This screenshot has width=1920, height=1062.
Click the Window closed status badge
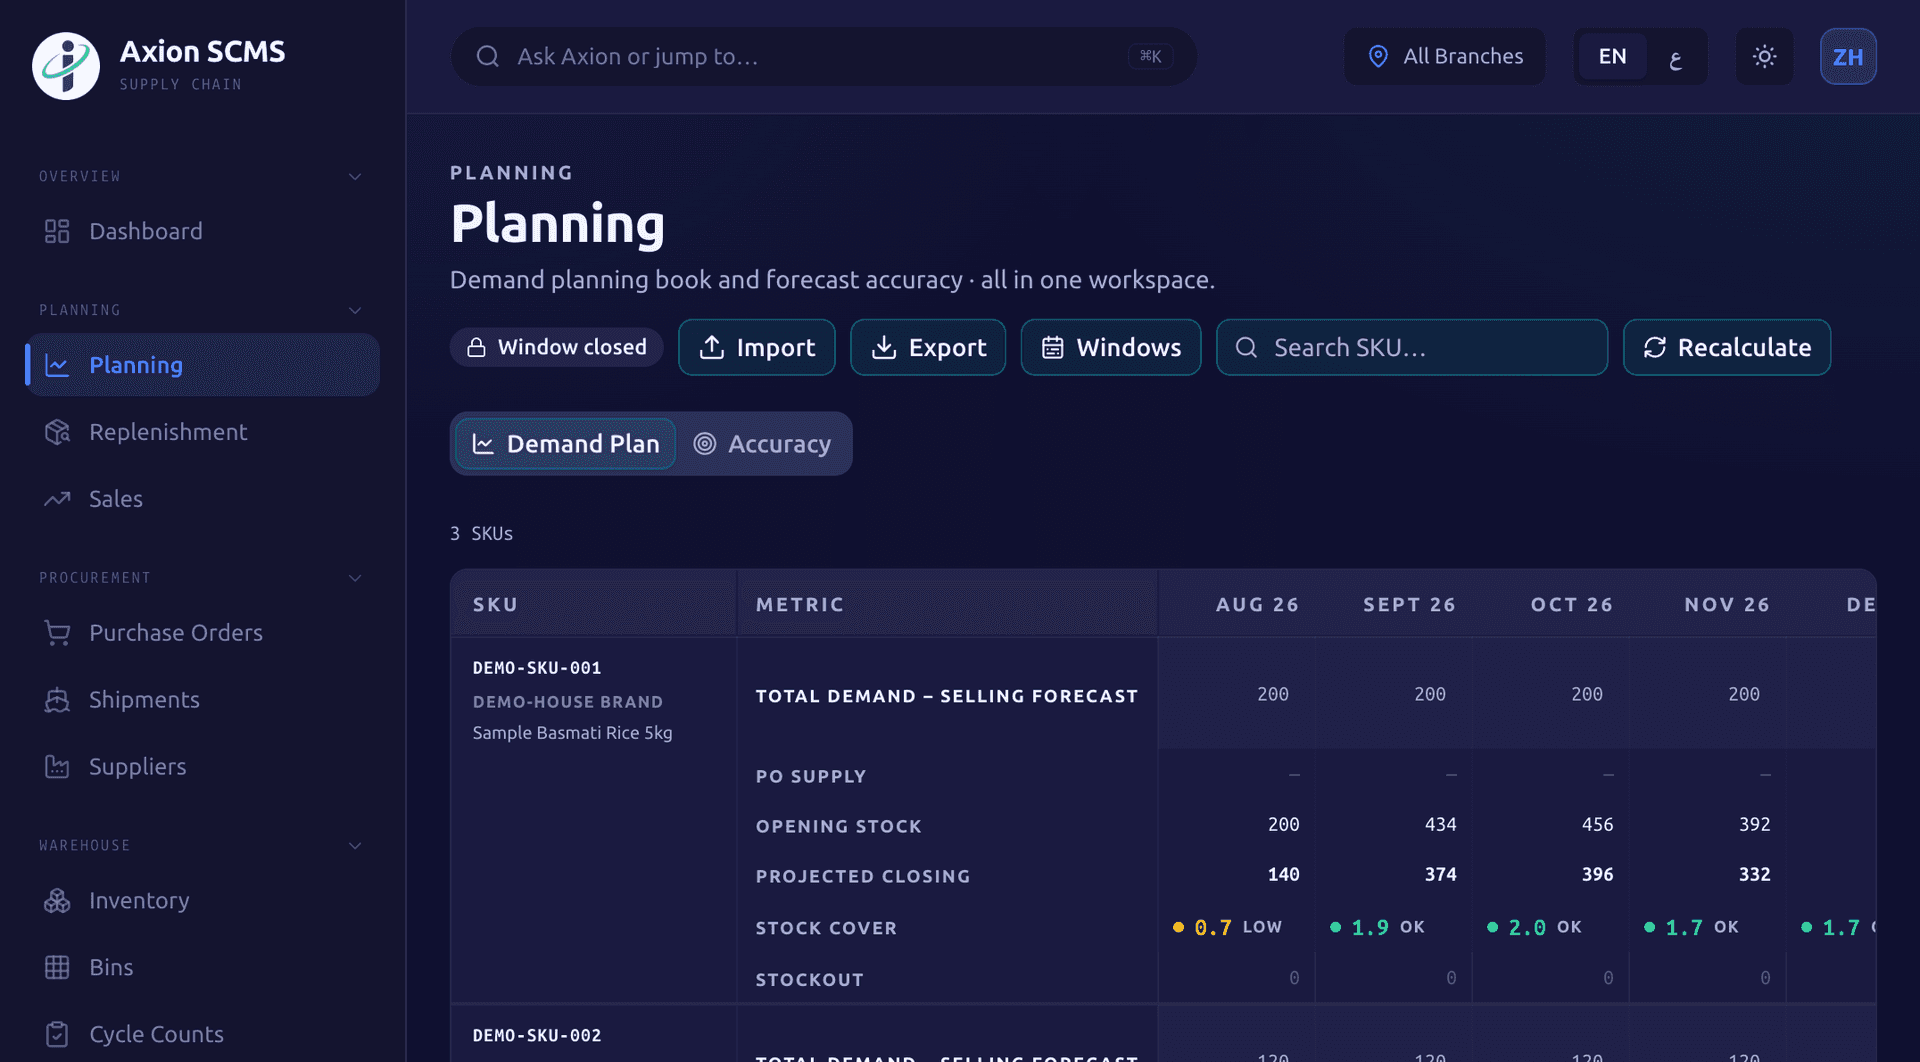click(x=557, y=347)
